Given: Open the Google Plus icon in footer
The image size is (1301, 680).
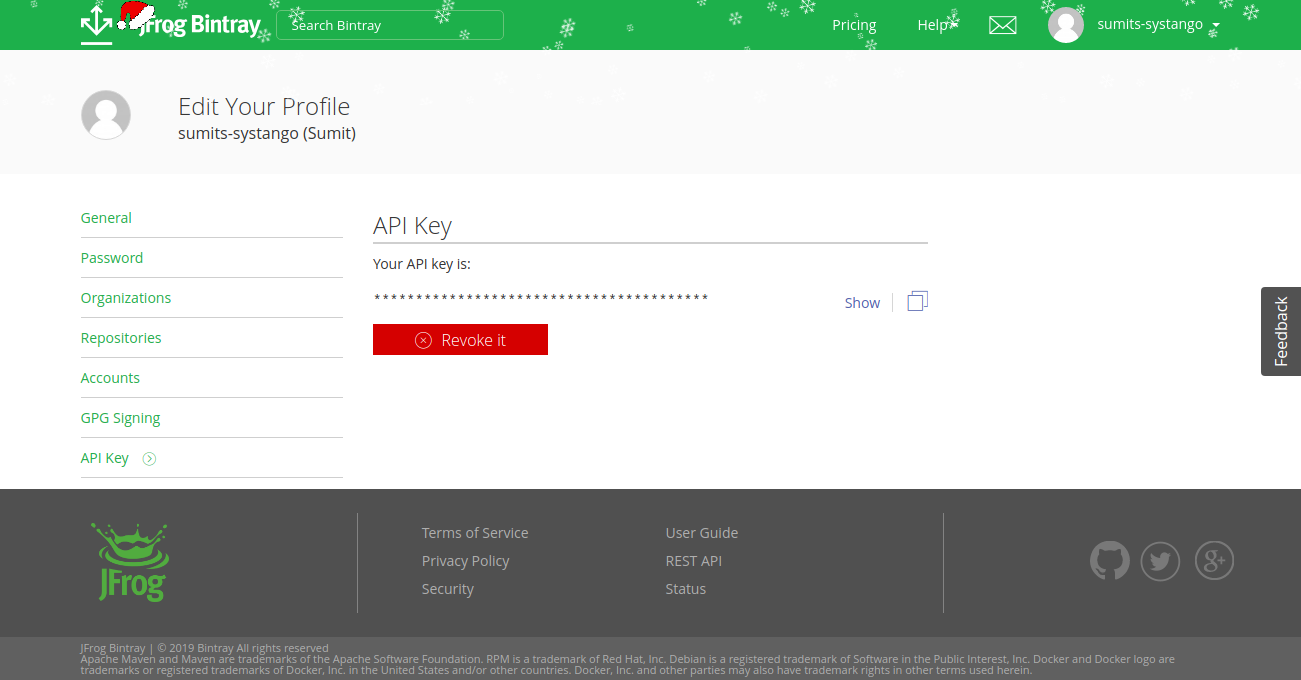Looking at the screenshot, I should coord(1214,561).
